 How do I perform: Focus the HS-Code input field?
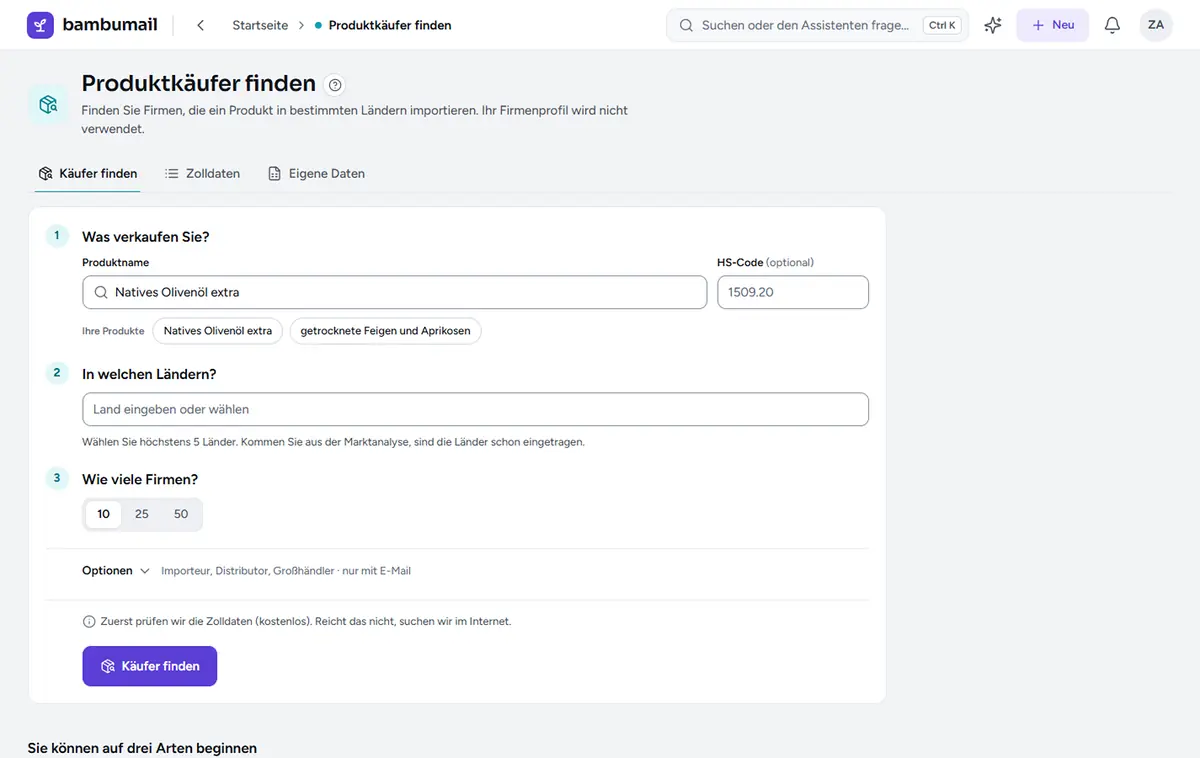point(793,292)
